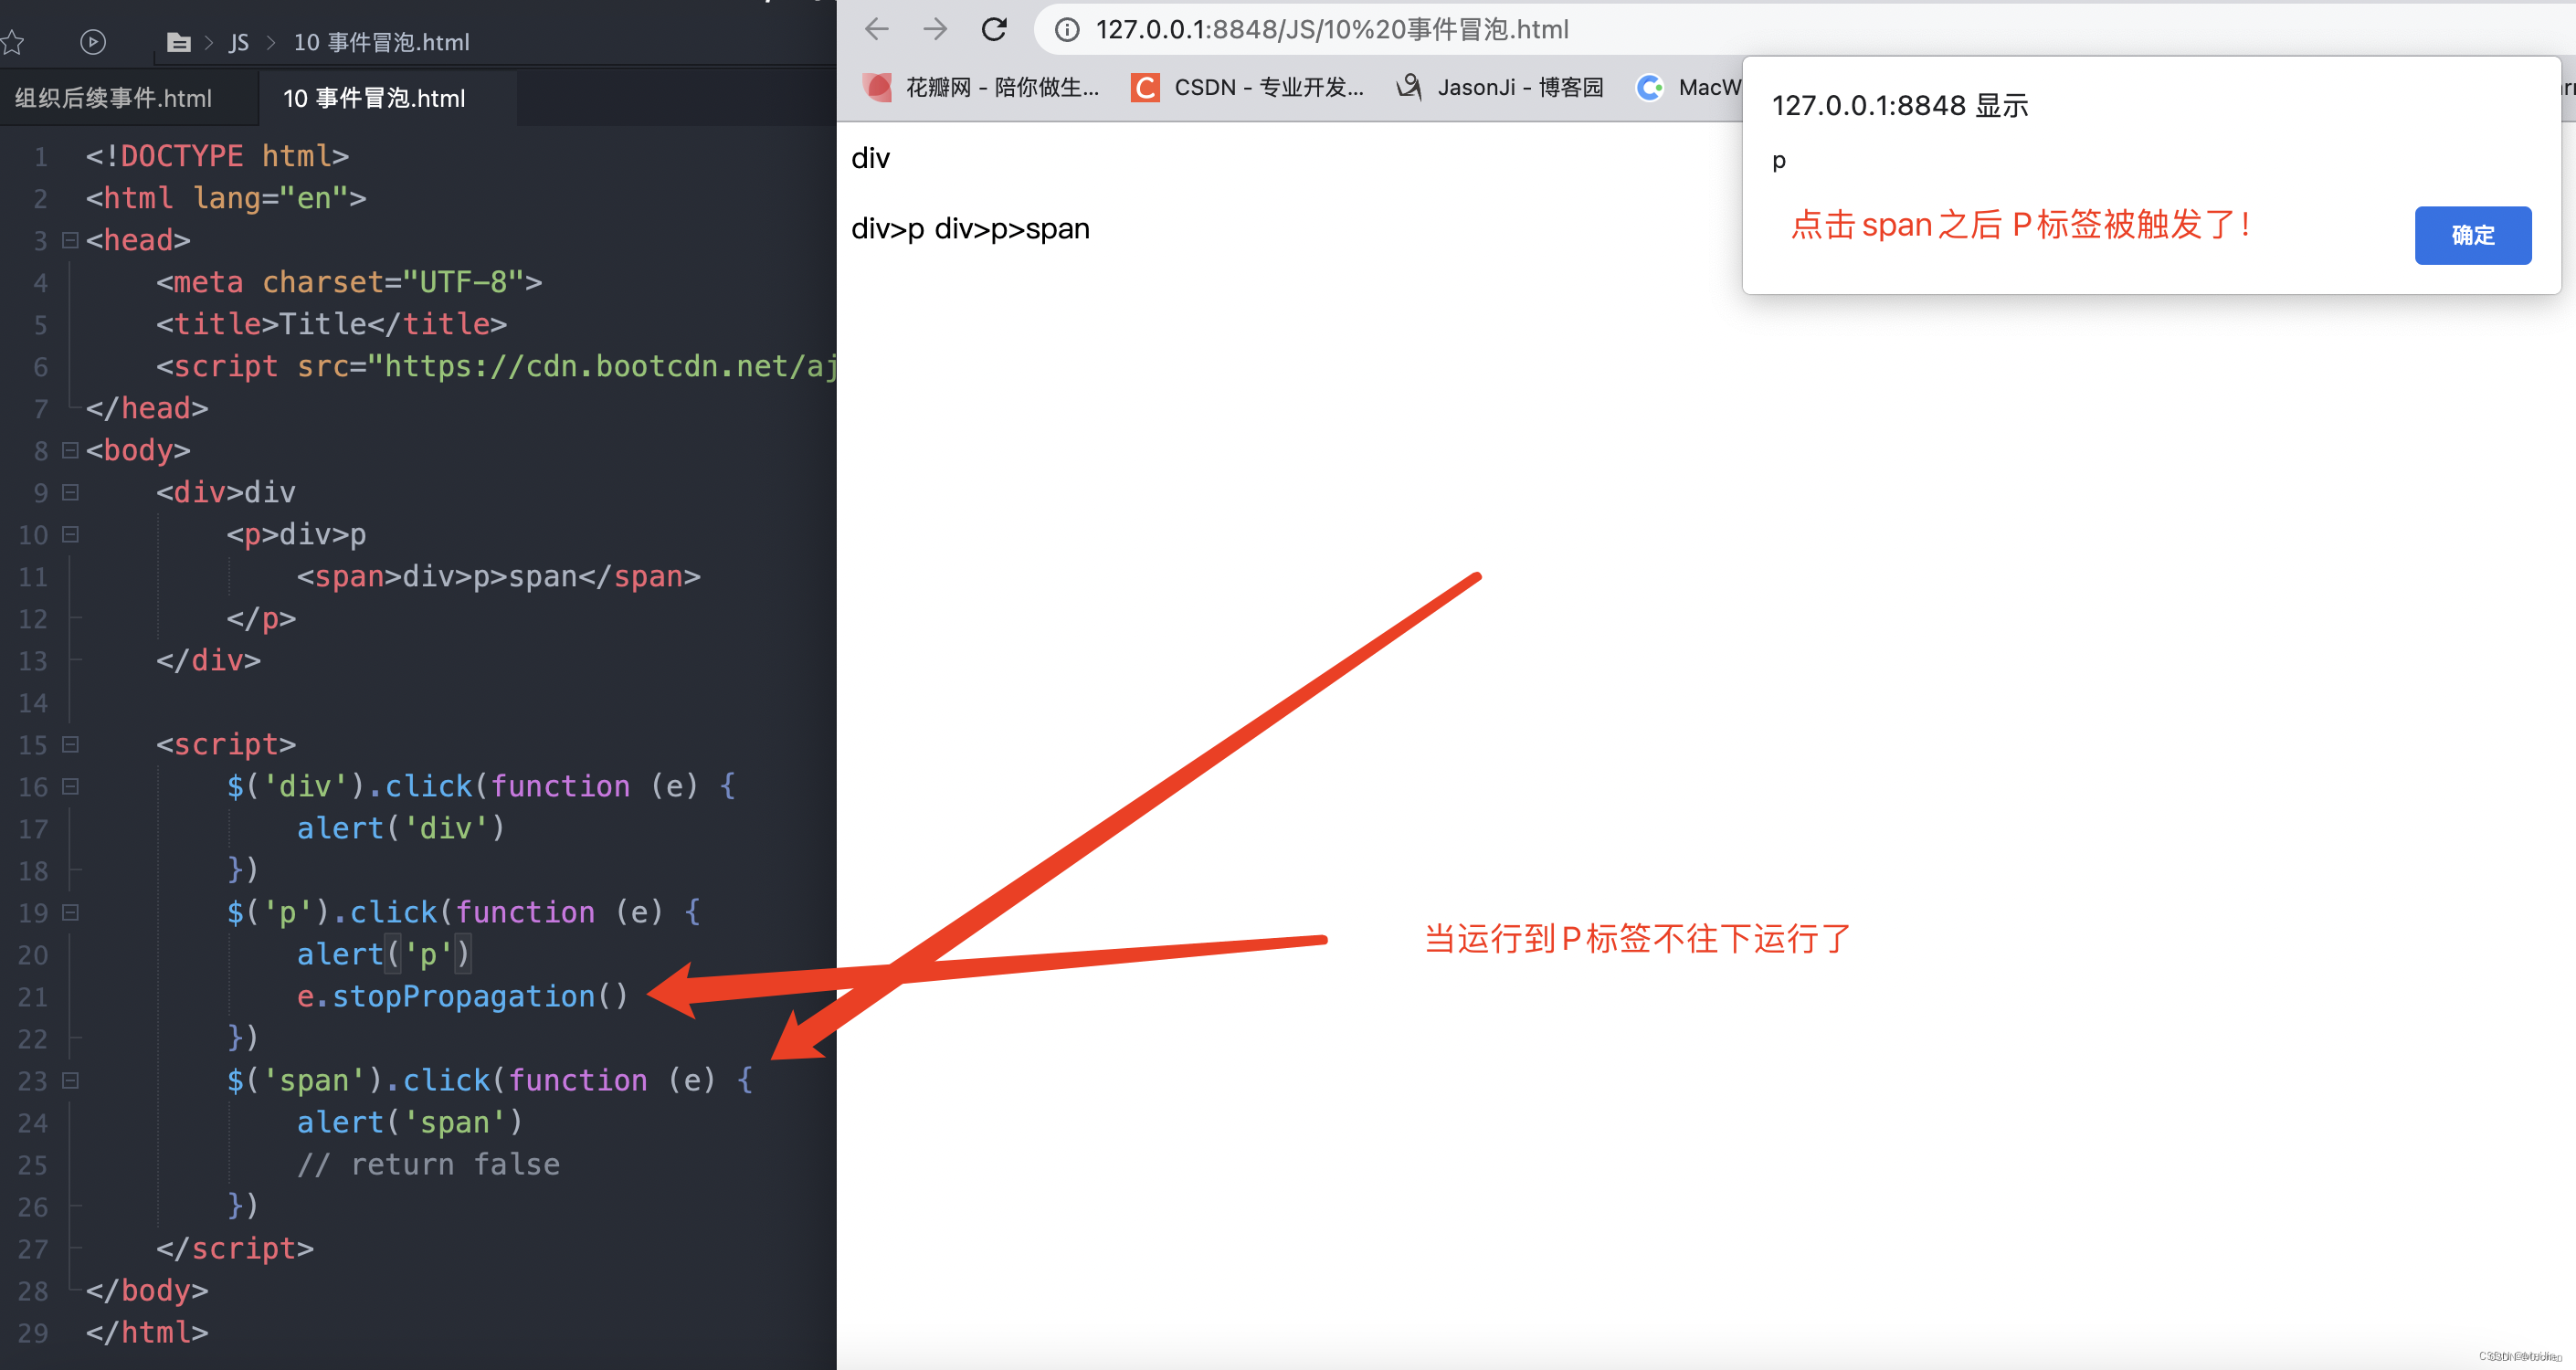Click the MacW bookmark favicon
2576x1370 pixels.
tap(1649, 88)
